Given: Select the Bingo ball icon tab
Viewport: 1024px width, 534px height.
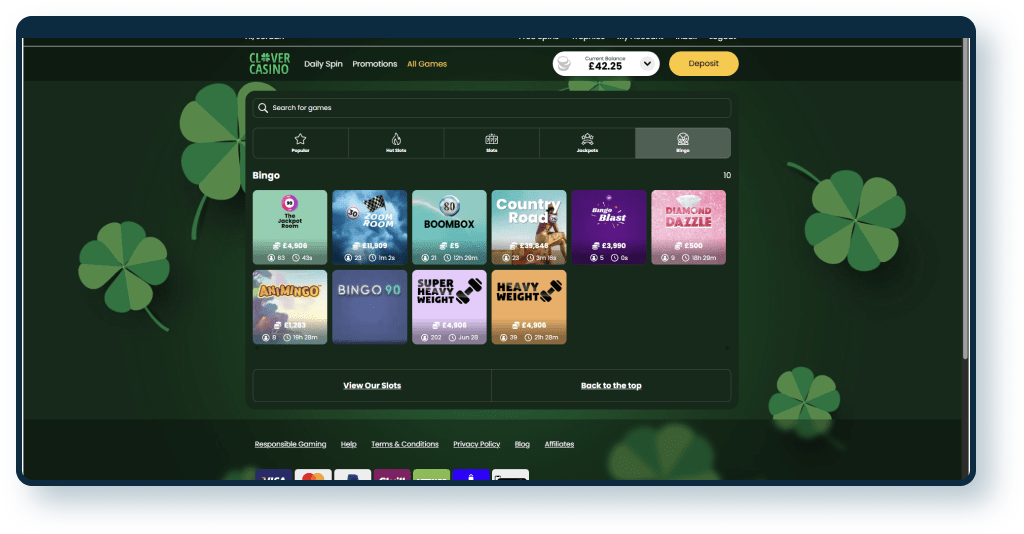Looking at the screenshot, I should 682,143.
